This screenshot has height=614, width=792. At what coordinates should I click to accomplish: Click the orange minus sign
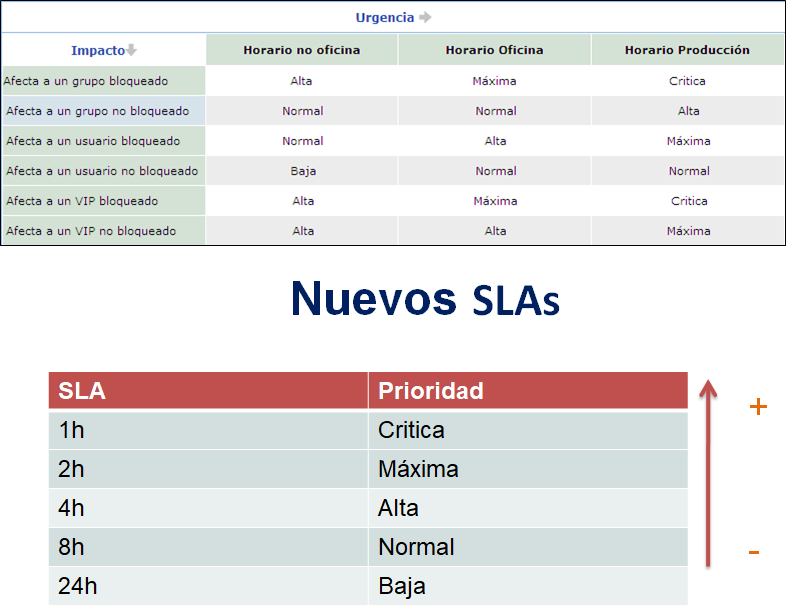tap(754, 553)
